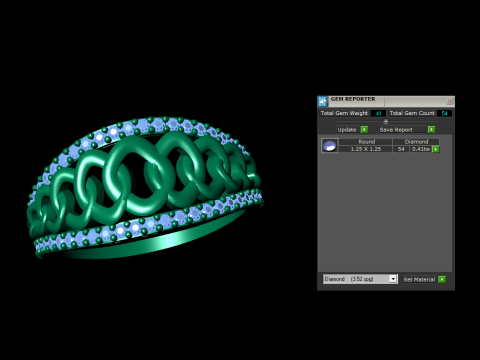Click the Save Report label

point(396,130)
